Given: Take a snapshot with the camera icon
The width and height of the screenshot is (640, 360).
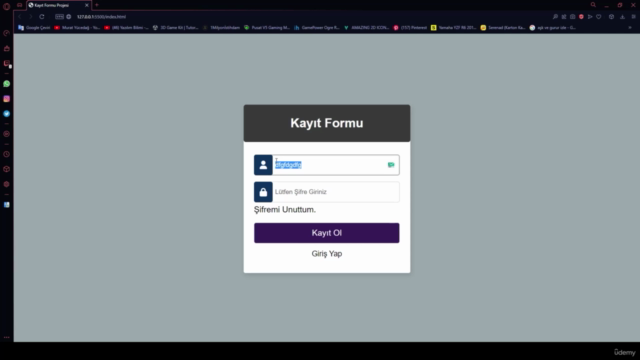Looking at the screenshot, I should (573, 17).
